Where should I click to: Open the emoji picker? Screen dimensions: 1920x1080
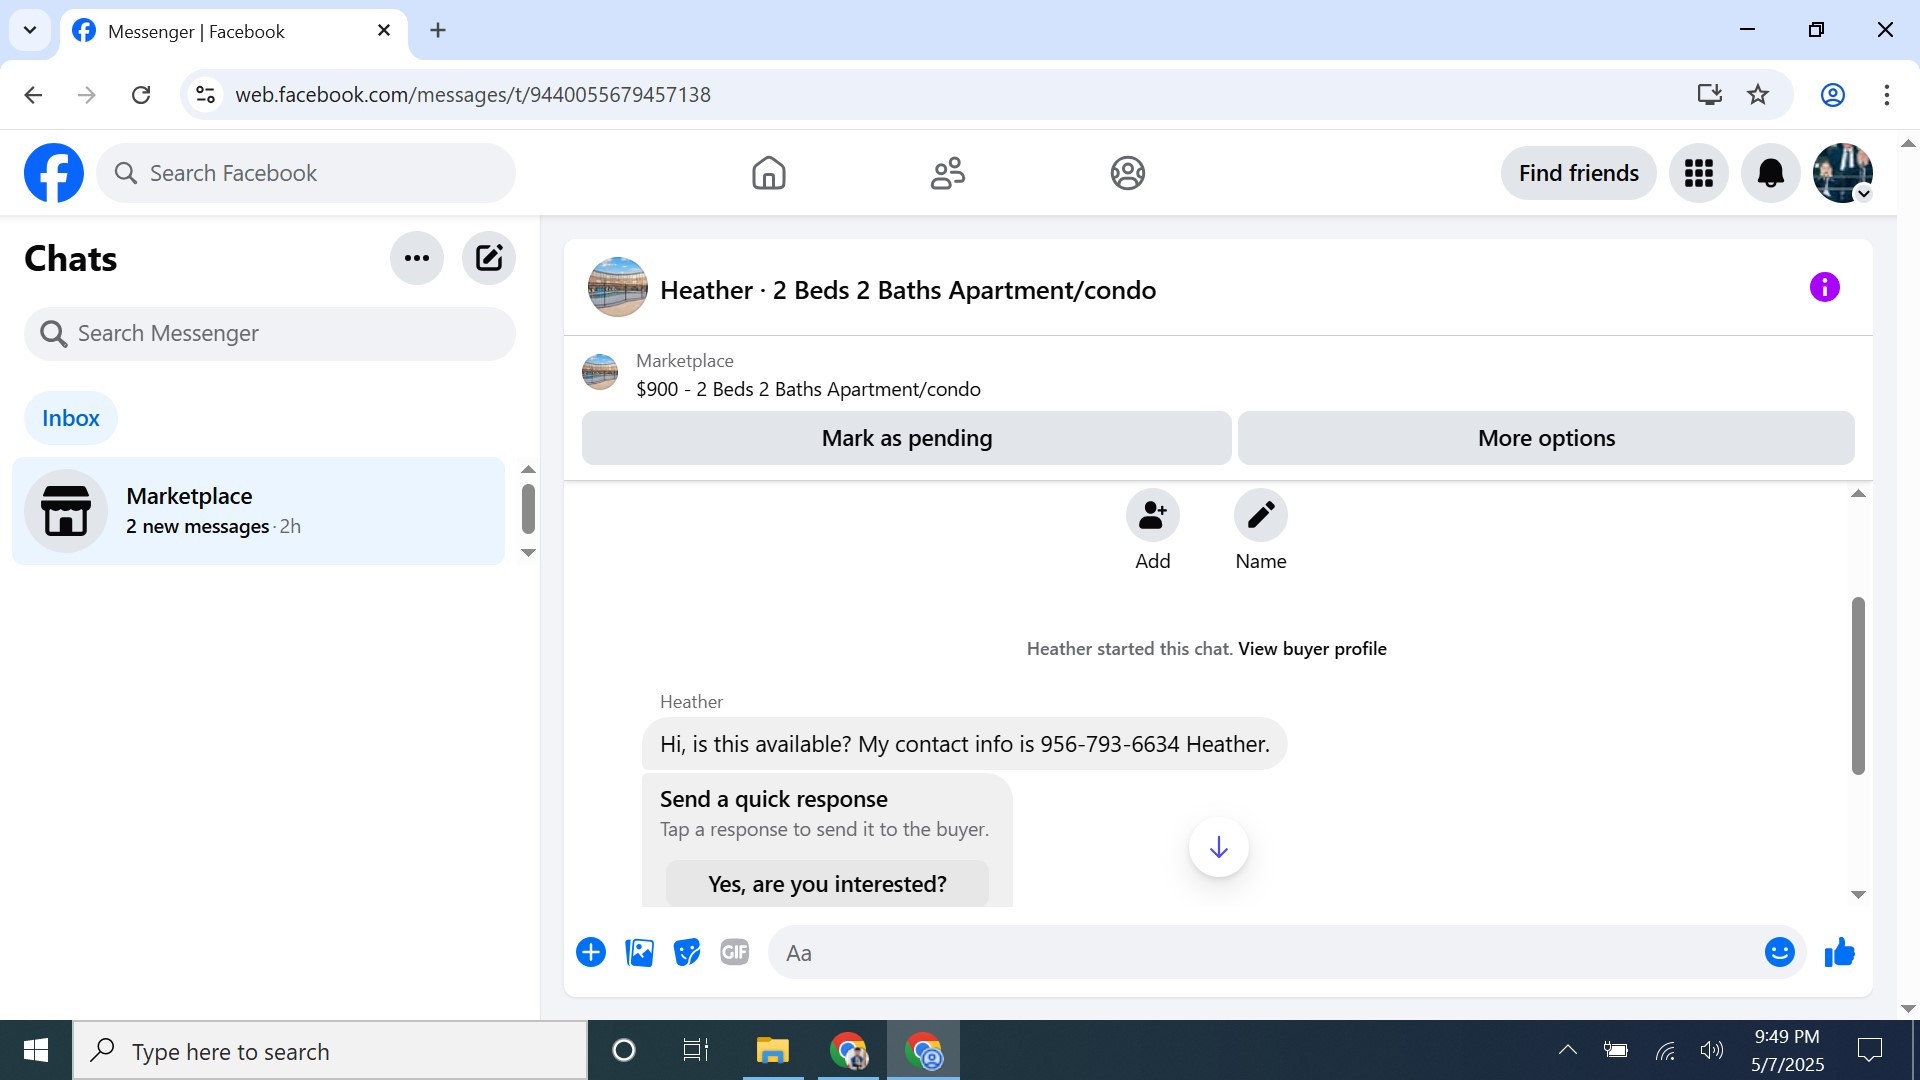[x=1779, y=953]
